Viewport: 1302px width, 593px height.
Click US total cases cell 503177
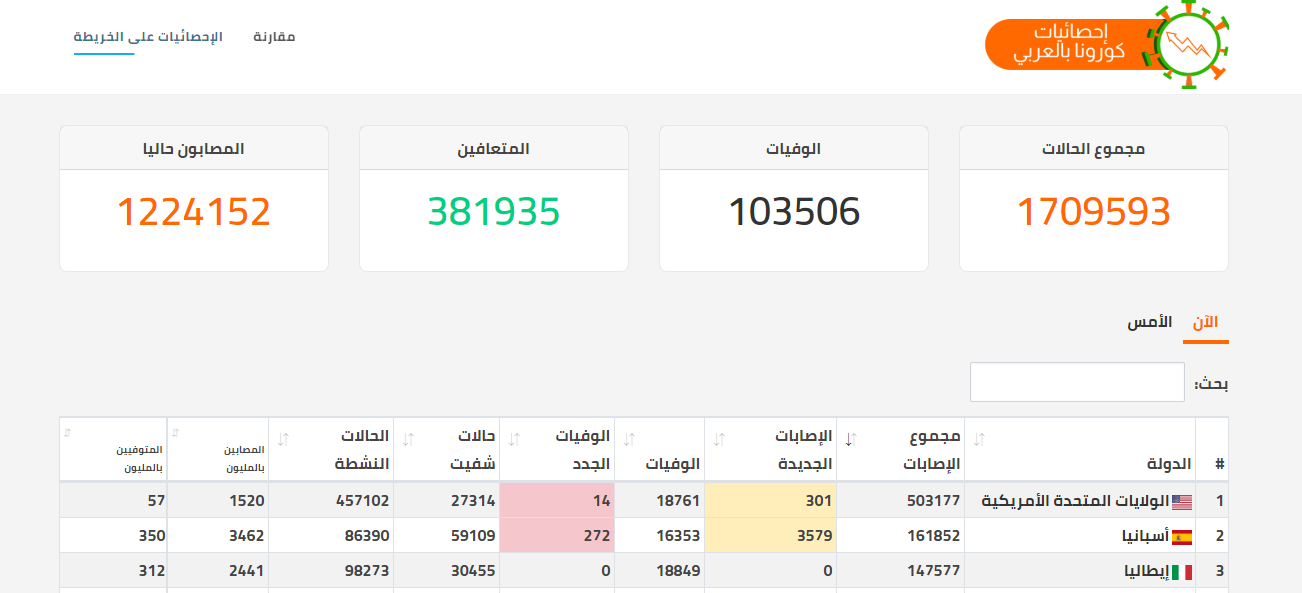[900, 500]
